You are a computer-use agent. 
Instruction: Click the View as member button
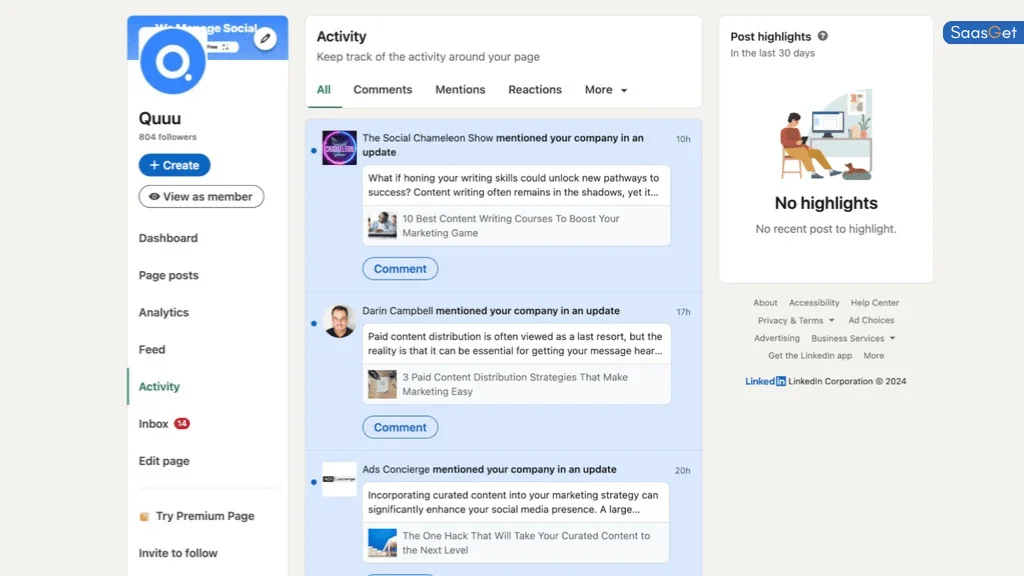pos(201,197)
